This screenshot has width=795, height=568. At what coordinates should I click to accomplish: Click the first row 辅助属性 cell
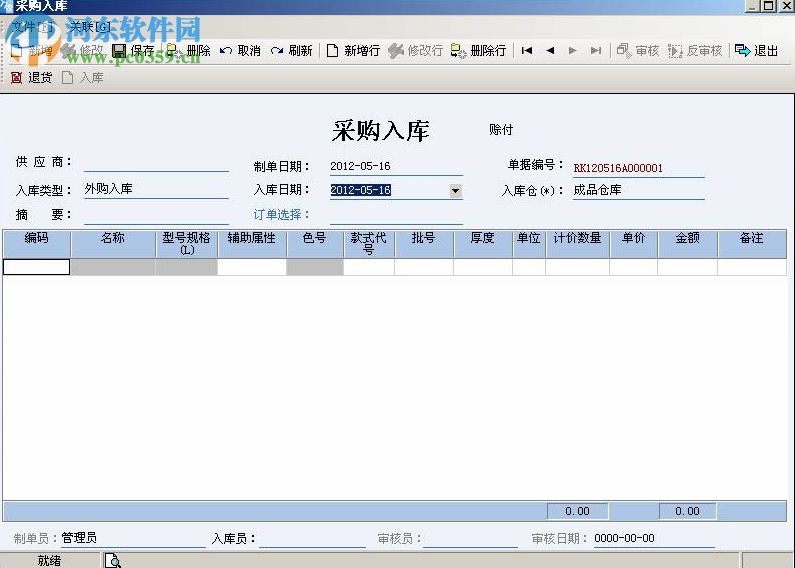click(x=252, y=267)
